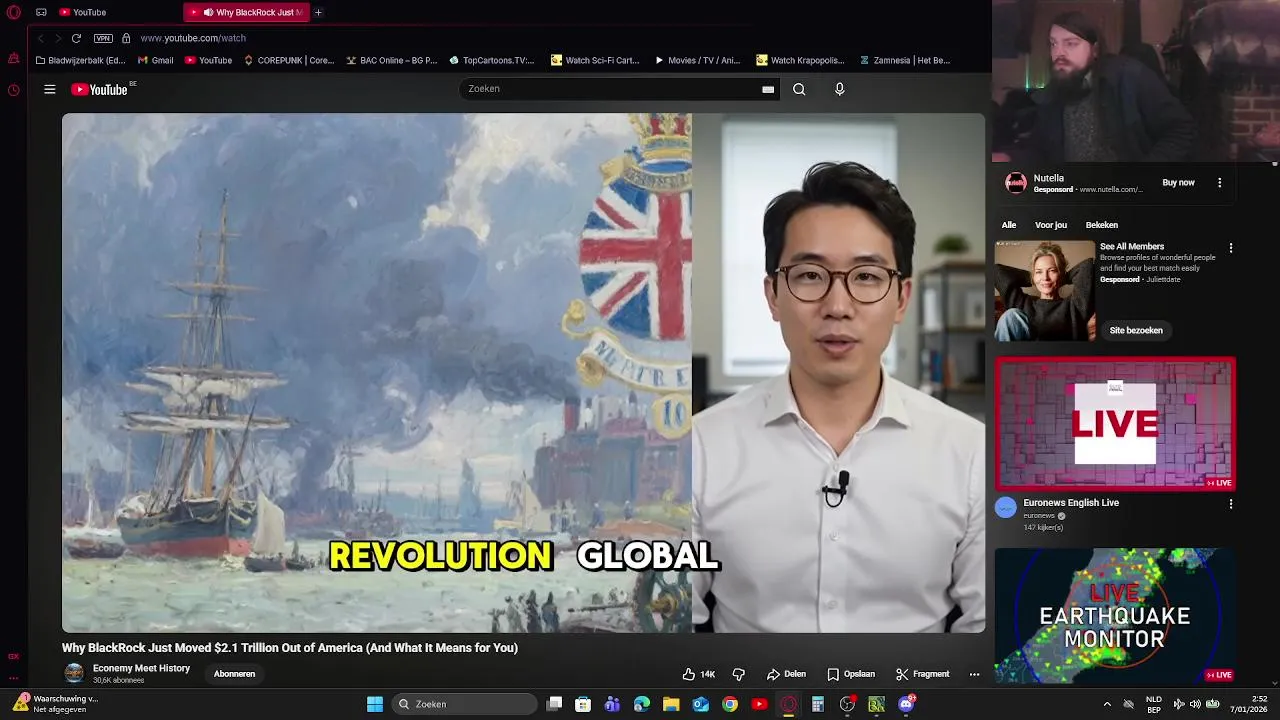
Task: Open the sidebar notifications bell icon
Action: click(x=13, y=58)
